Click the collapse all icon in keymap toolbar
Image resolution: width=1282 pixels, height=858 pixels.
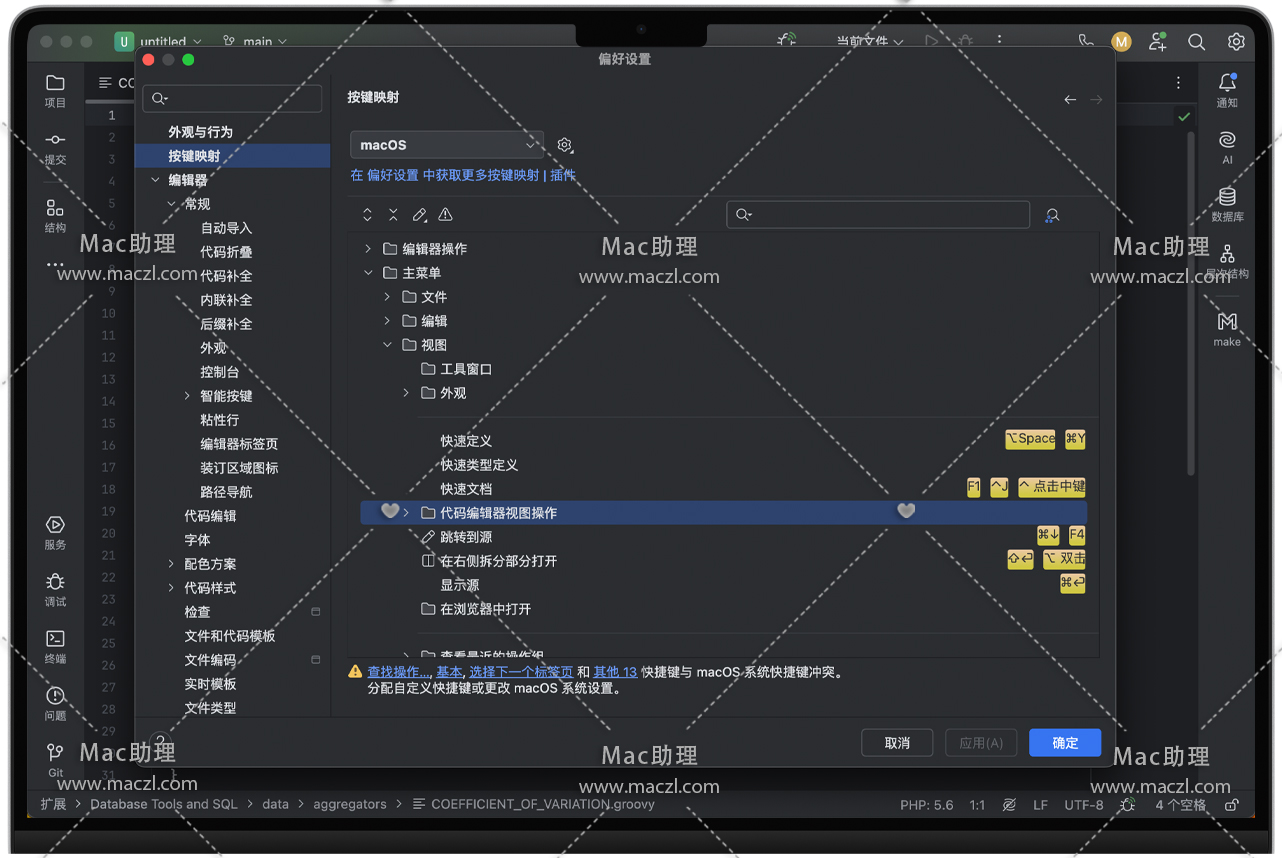[393, 215]
